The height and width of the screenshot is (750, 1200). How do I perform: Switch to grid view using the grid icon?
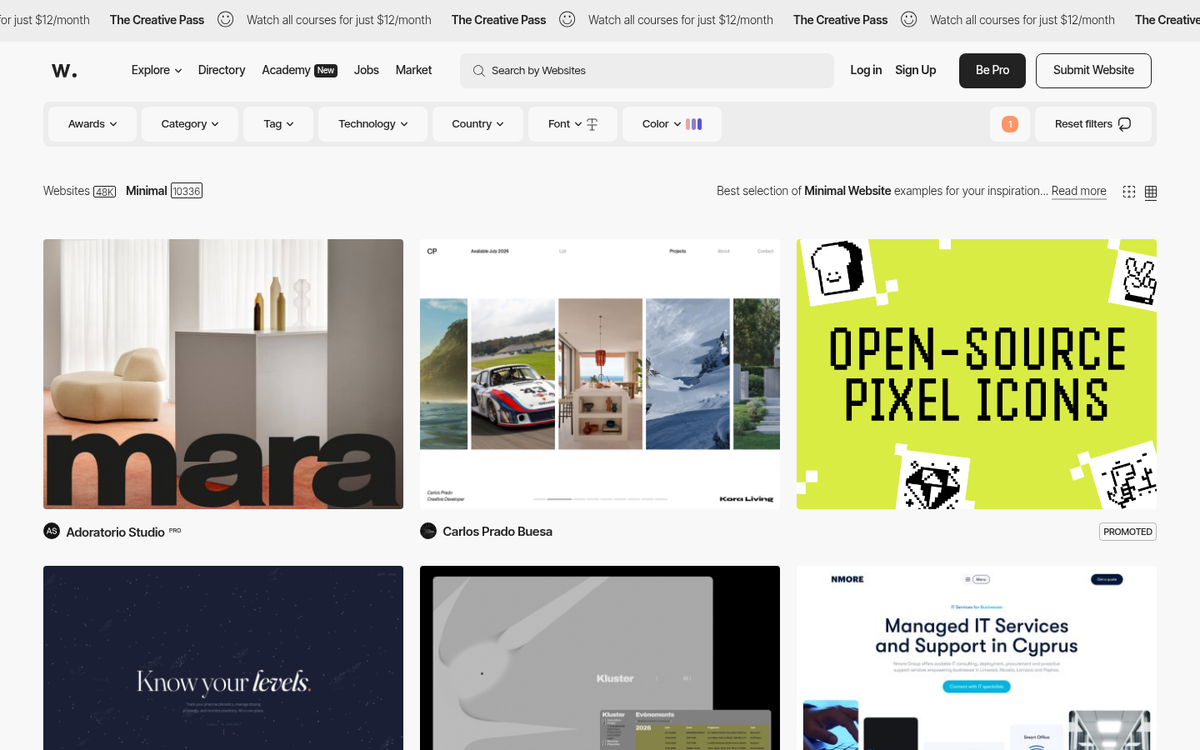tap(1150, 191)
